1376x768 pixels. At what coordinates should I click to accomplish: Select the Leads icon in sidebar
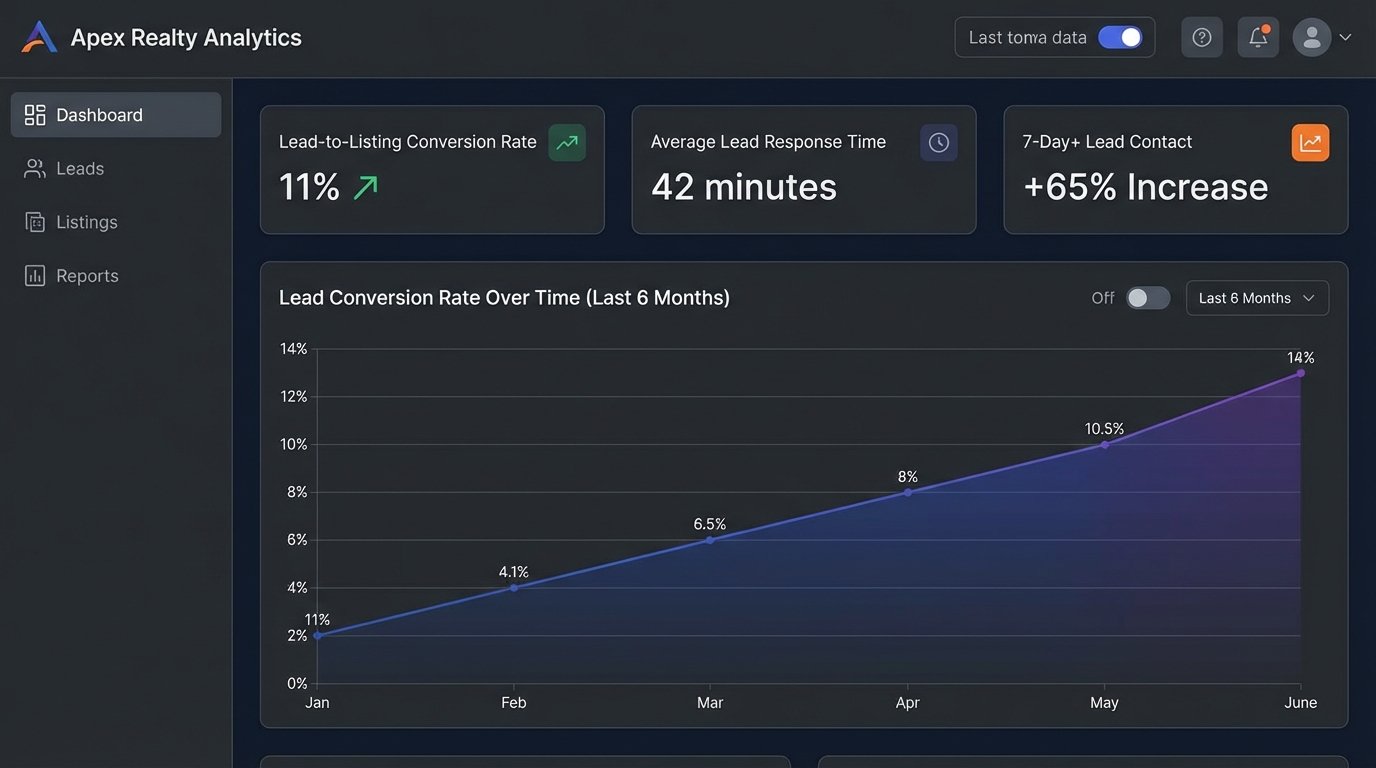point(33,168)
